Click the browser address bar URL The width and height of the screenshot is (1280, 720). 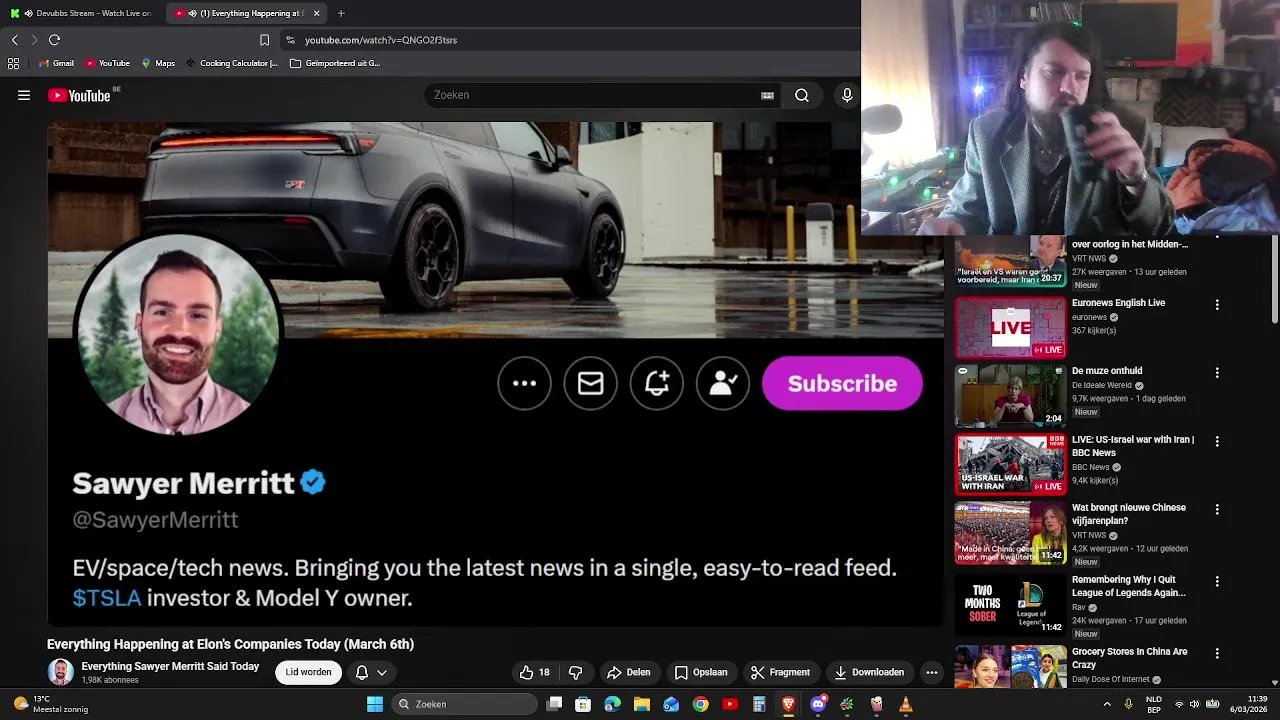[381, 40]
